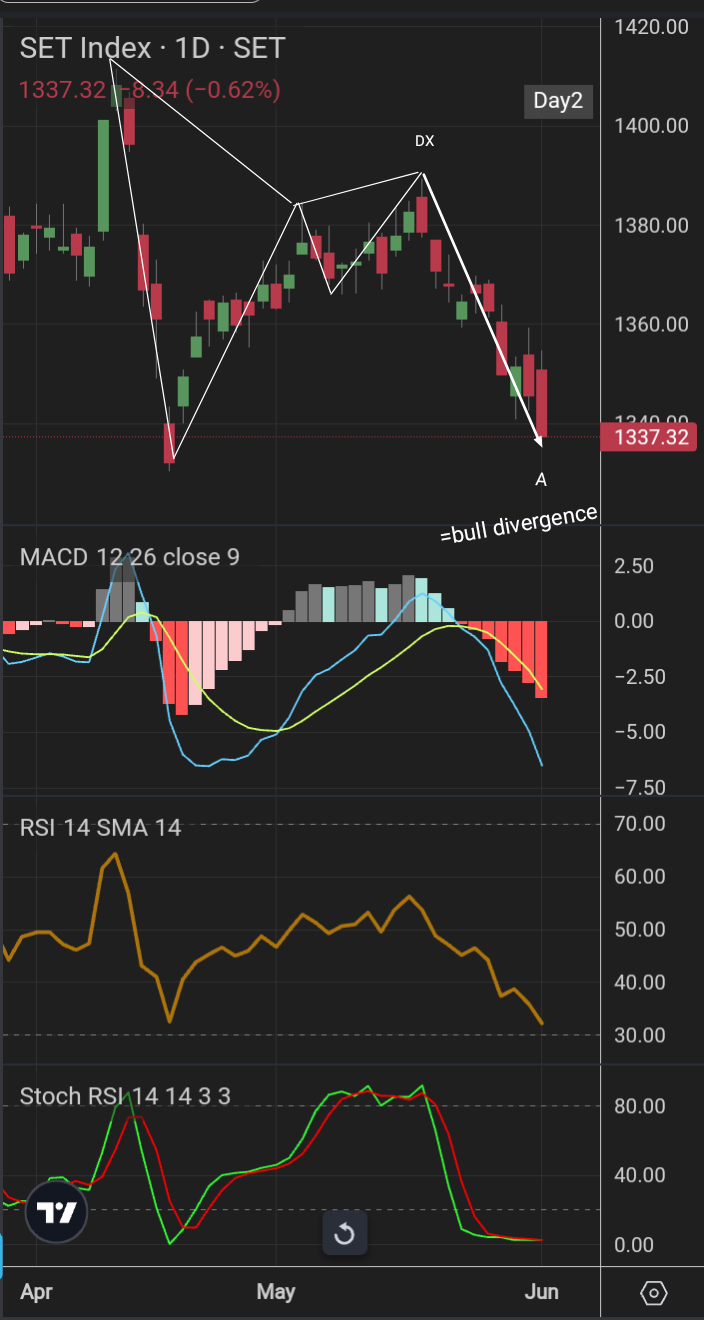Click the Apr label on time axis
The image size is (704, 1320).
[x=36, y=1291]
